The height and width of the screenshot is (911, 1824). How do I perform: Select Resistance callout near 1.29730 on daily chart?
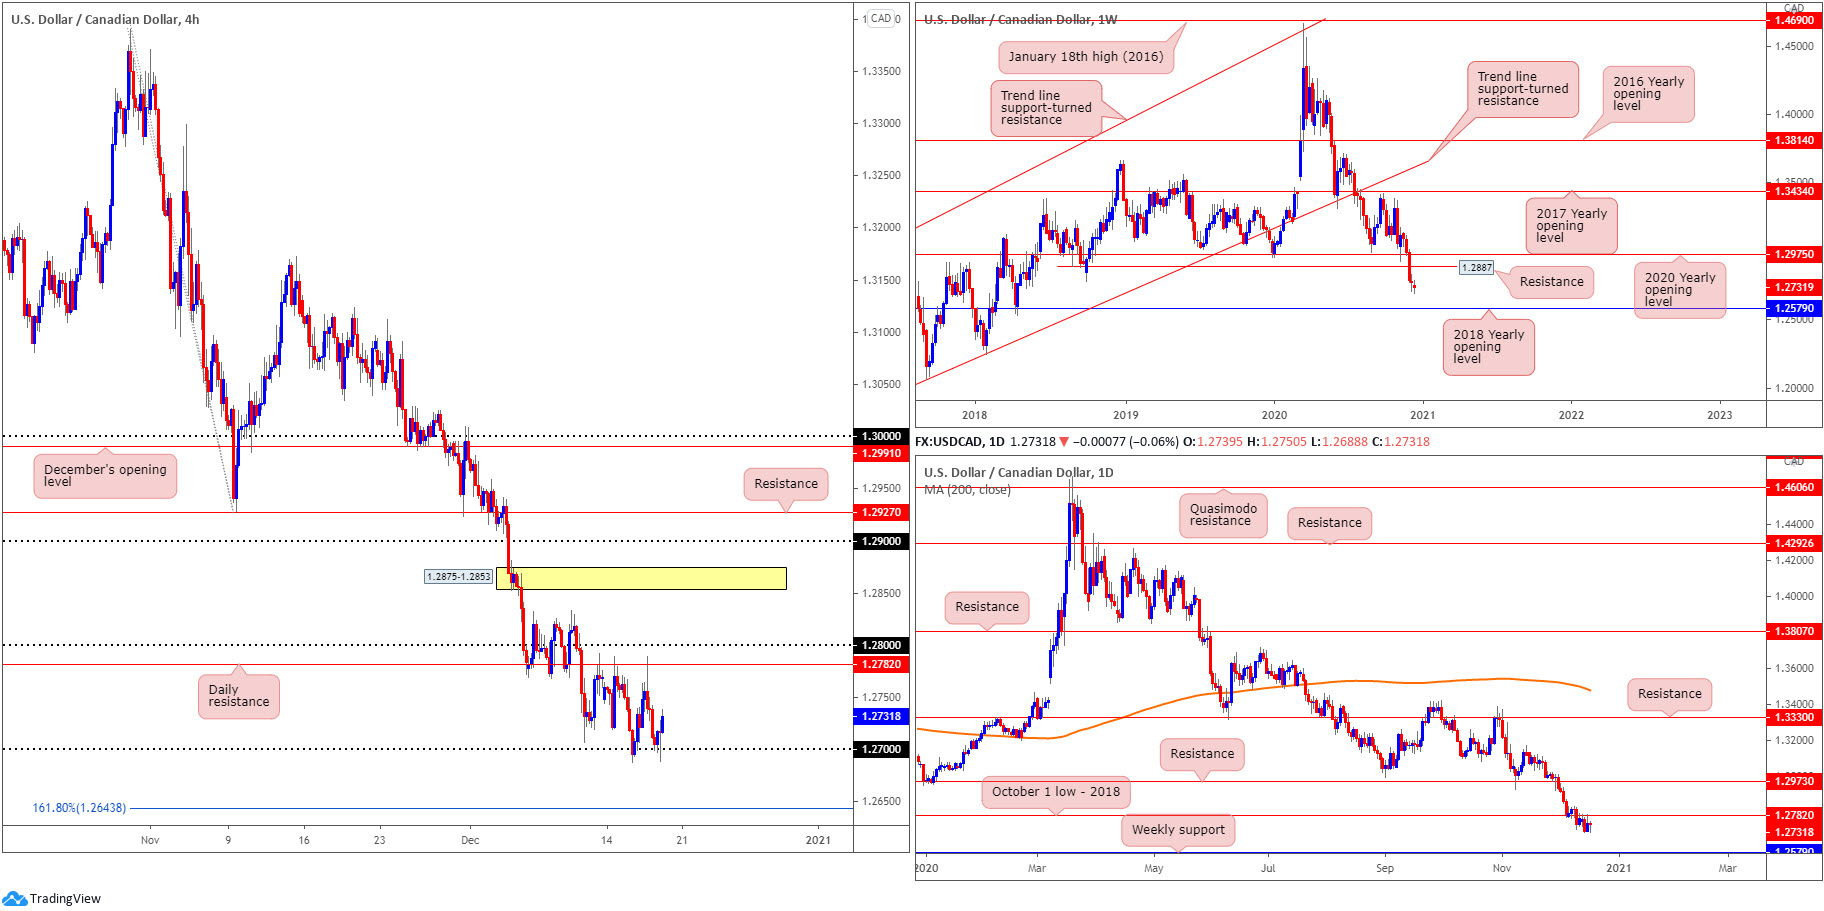1202,754
